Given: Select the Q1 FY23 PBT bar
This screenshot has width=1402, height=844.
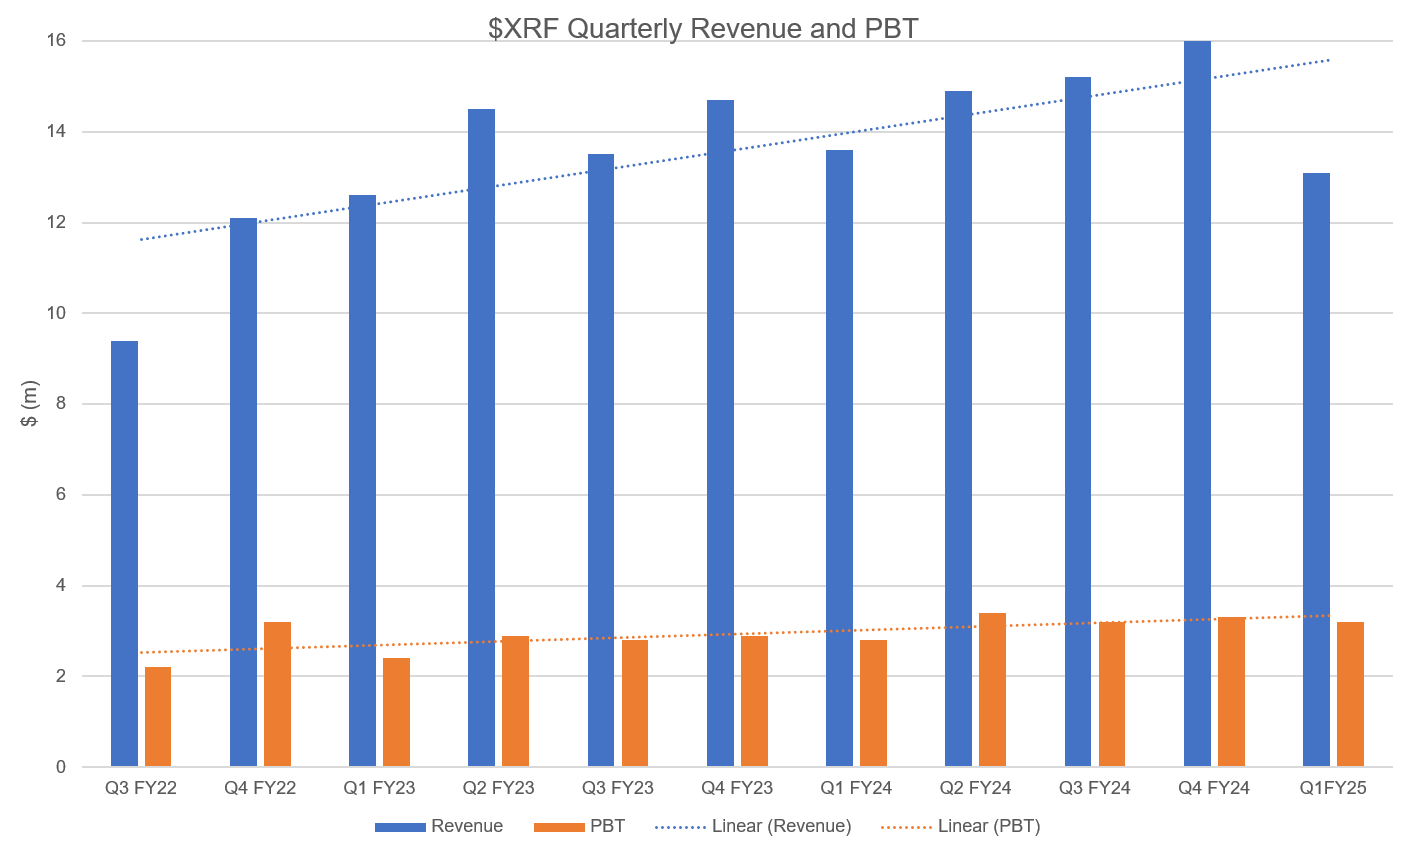Looking at the screenshot, I should [396, 712].
